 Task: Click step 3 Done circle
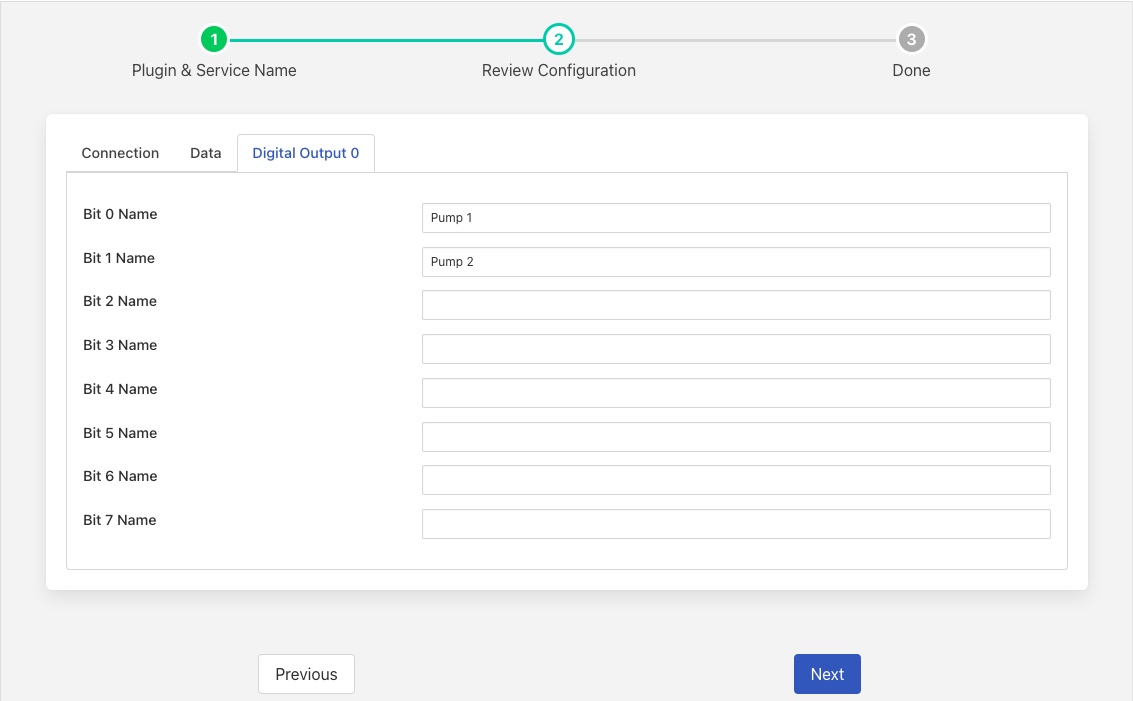pyautogui.click(x=911, y=40)
